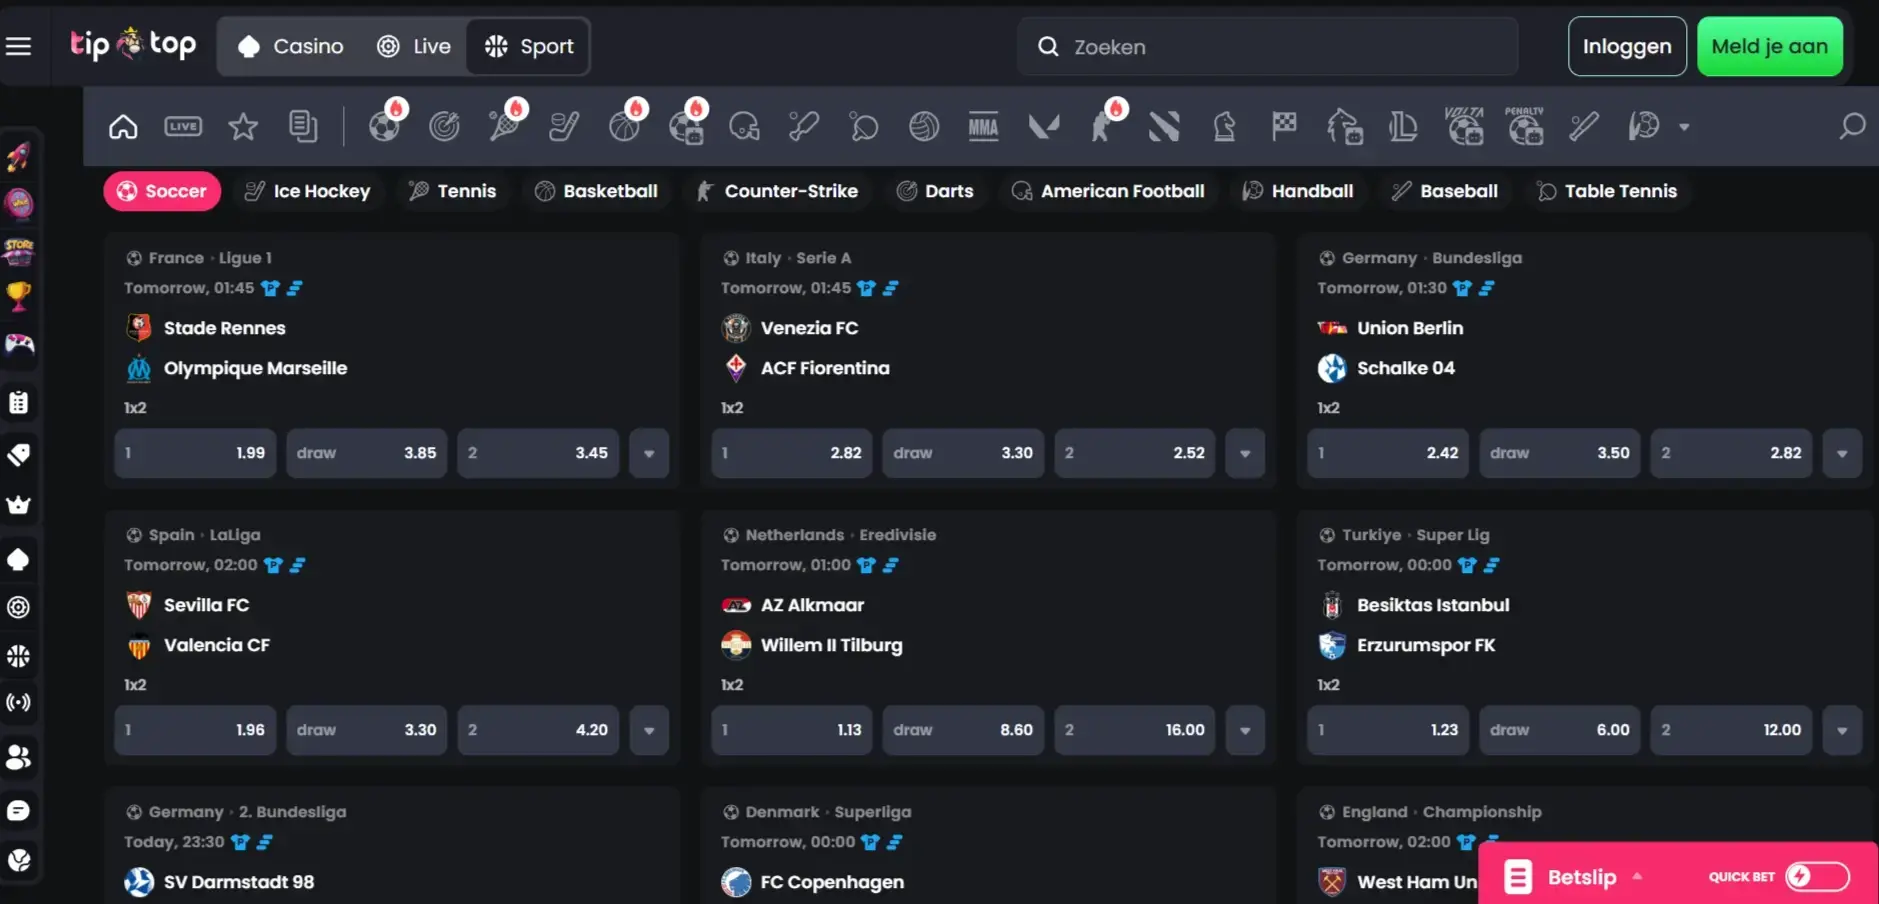
Task: Switch to the Live tab
Action: (x=414, y=46)
